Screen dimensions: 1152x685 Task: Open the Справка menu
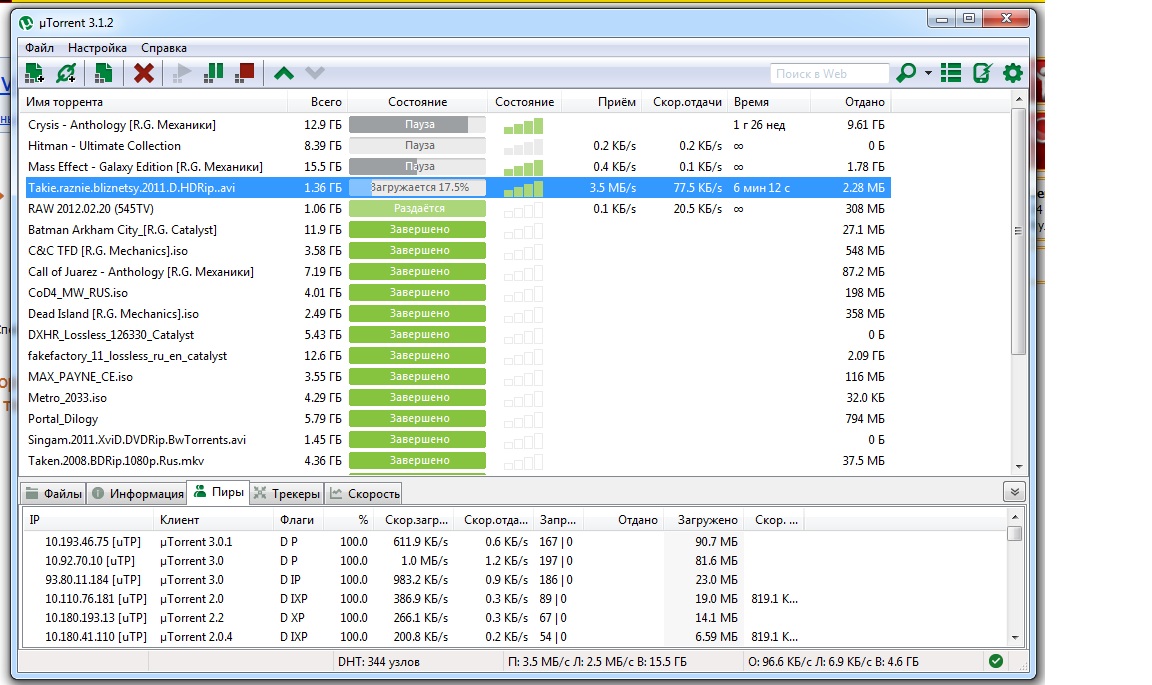point(164,48)
